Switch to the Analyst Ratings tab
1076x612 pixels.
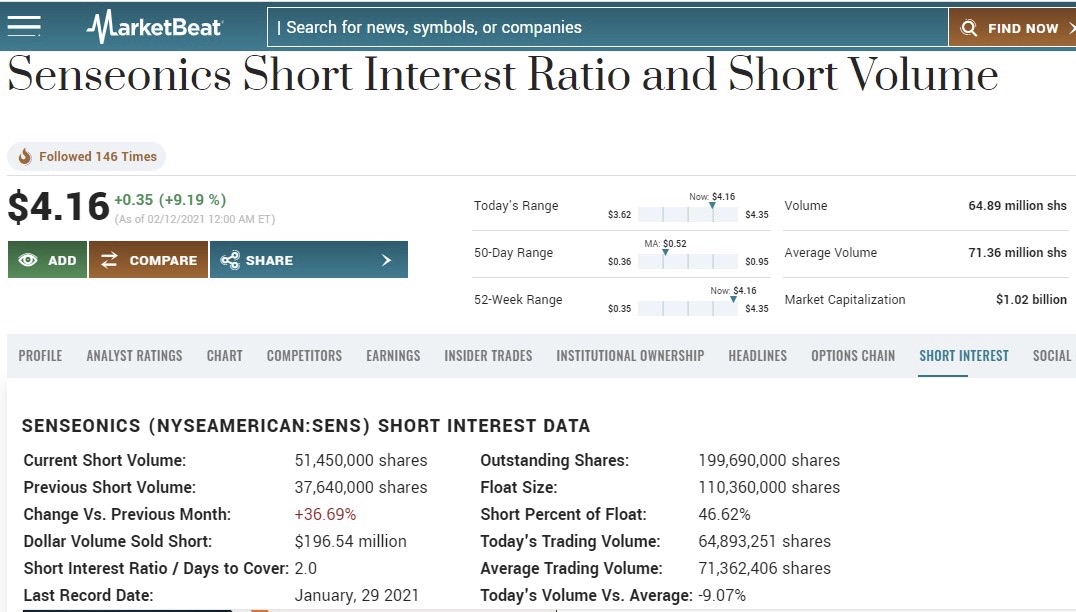134,355
